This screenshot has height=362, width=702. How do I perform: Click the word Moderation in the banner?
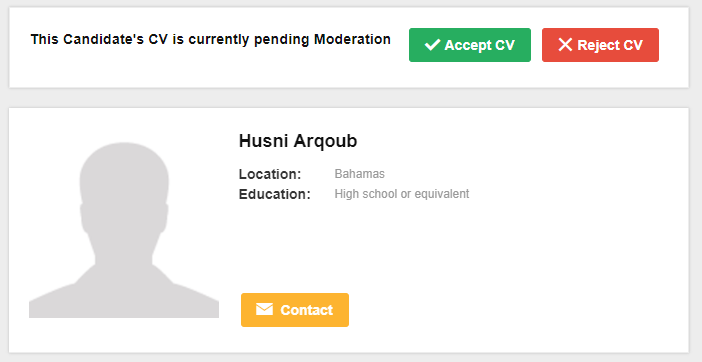click(352, 39)
